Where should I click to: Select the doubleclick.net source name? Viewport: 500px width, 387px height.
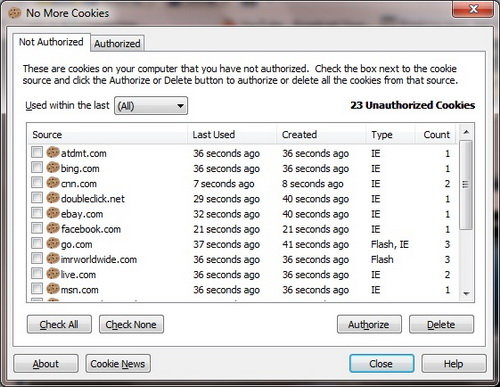93,199
